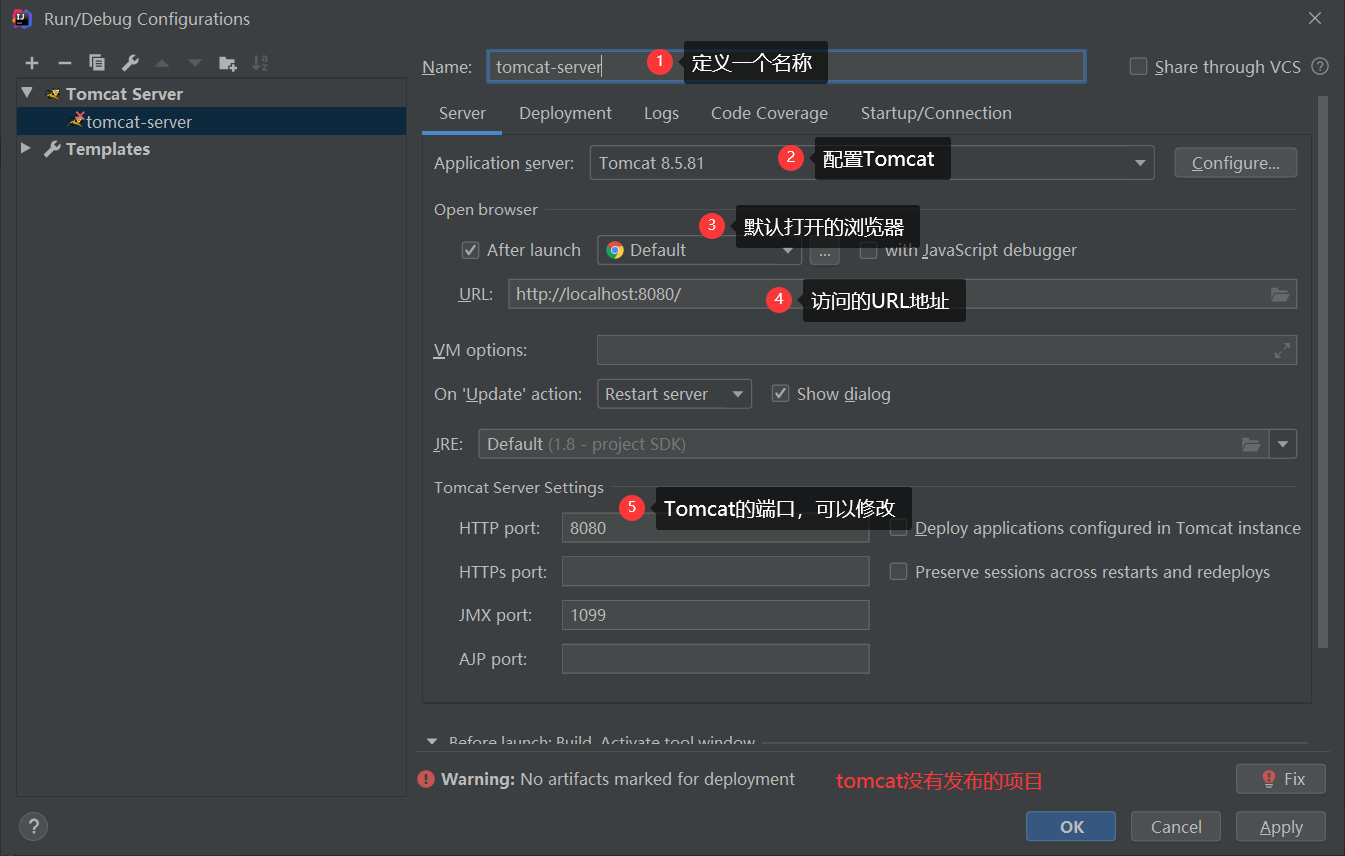Close the Run/Debug Configurations dialog
The image size is (1345, 856).
(x=1315, y=18)
